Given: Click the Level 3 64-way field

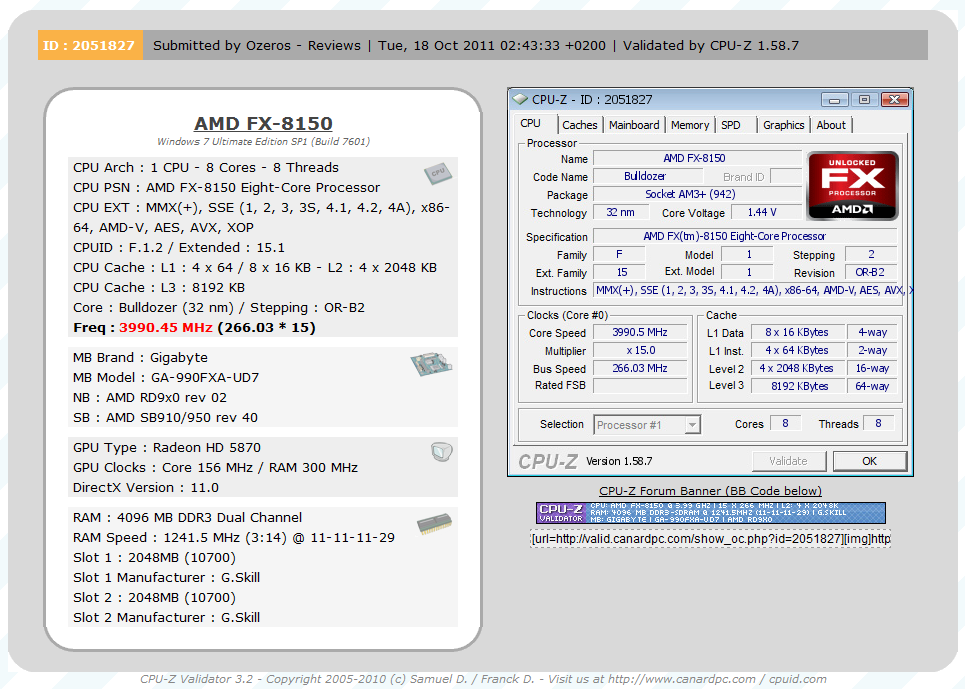Looking at the screenshot, I should pyautogui.click(x=872, y=386).
